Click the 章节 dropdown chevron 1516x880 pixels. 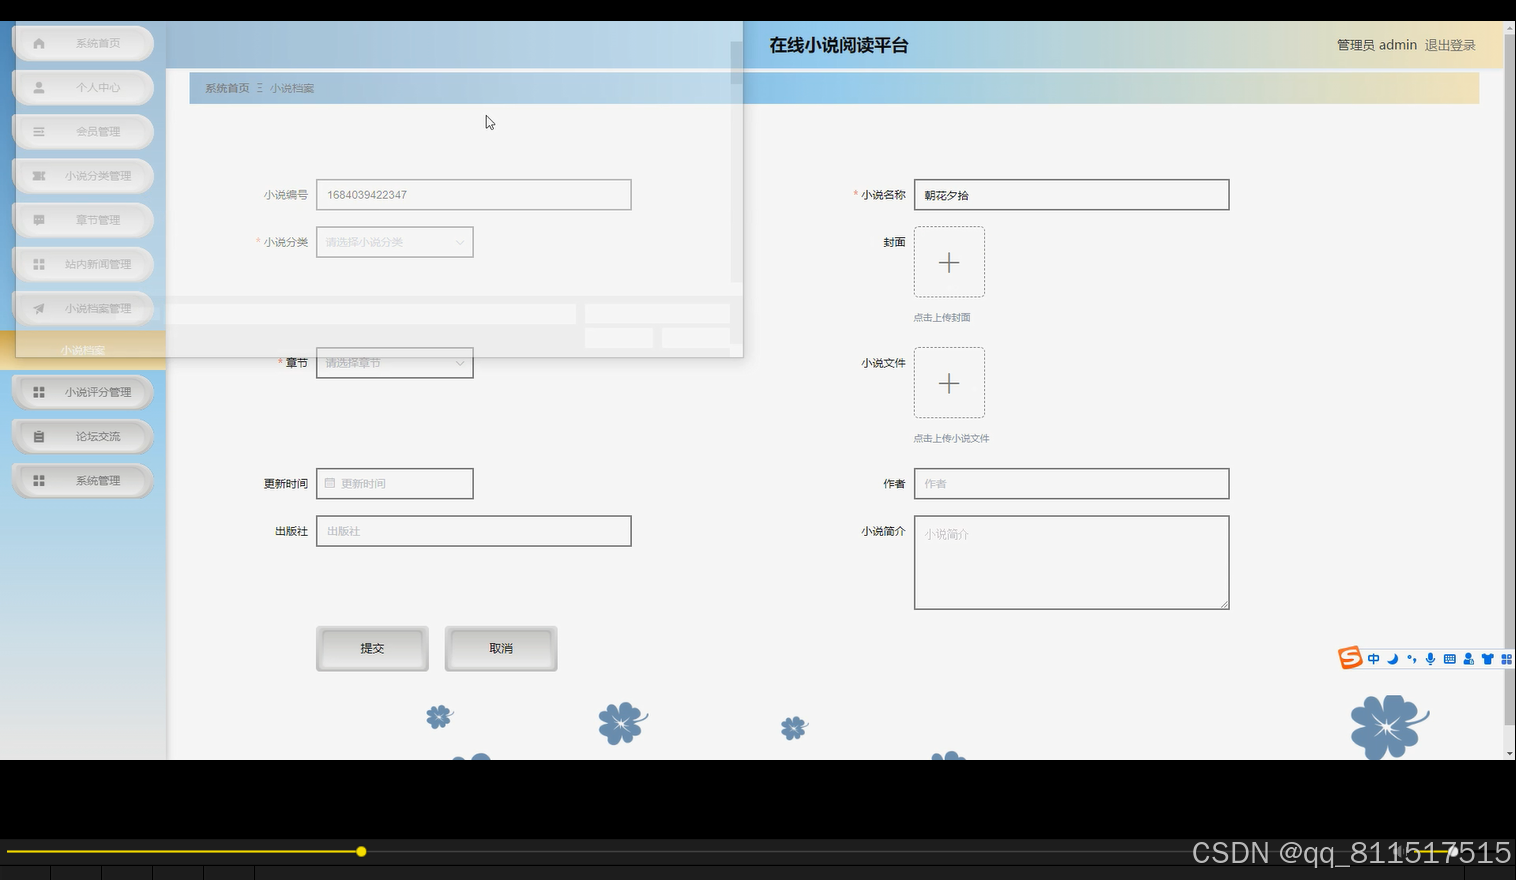[460, 363]
